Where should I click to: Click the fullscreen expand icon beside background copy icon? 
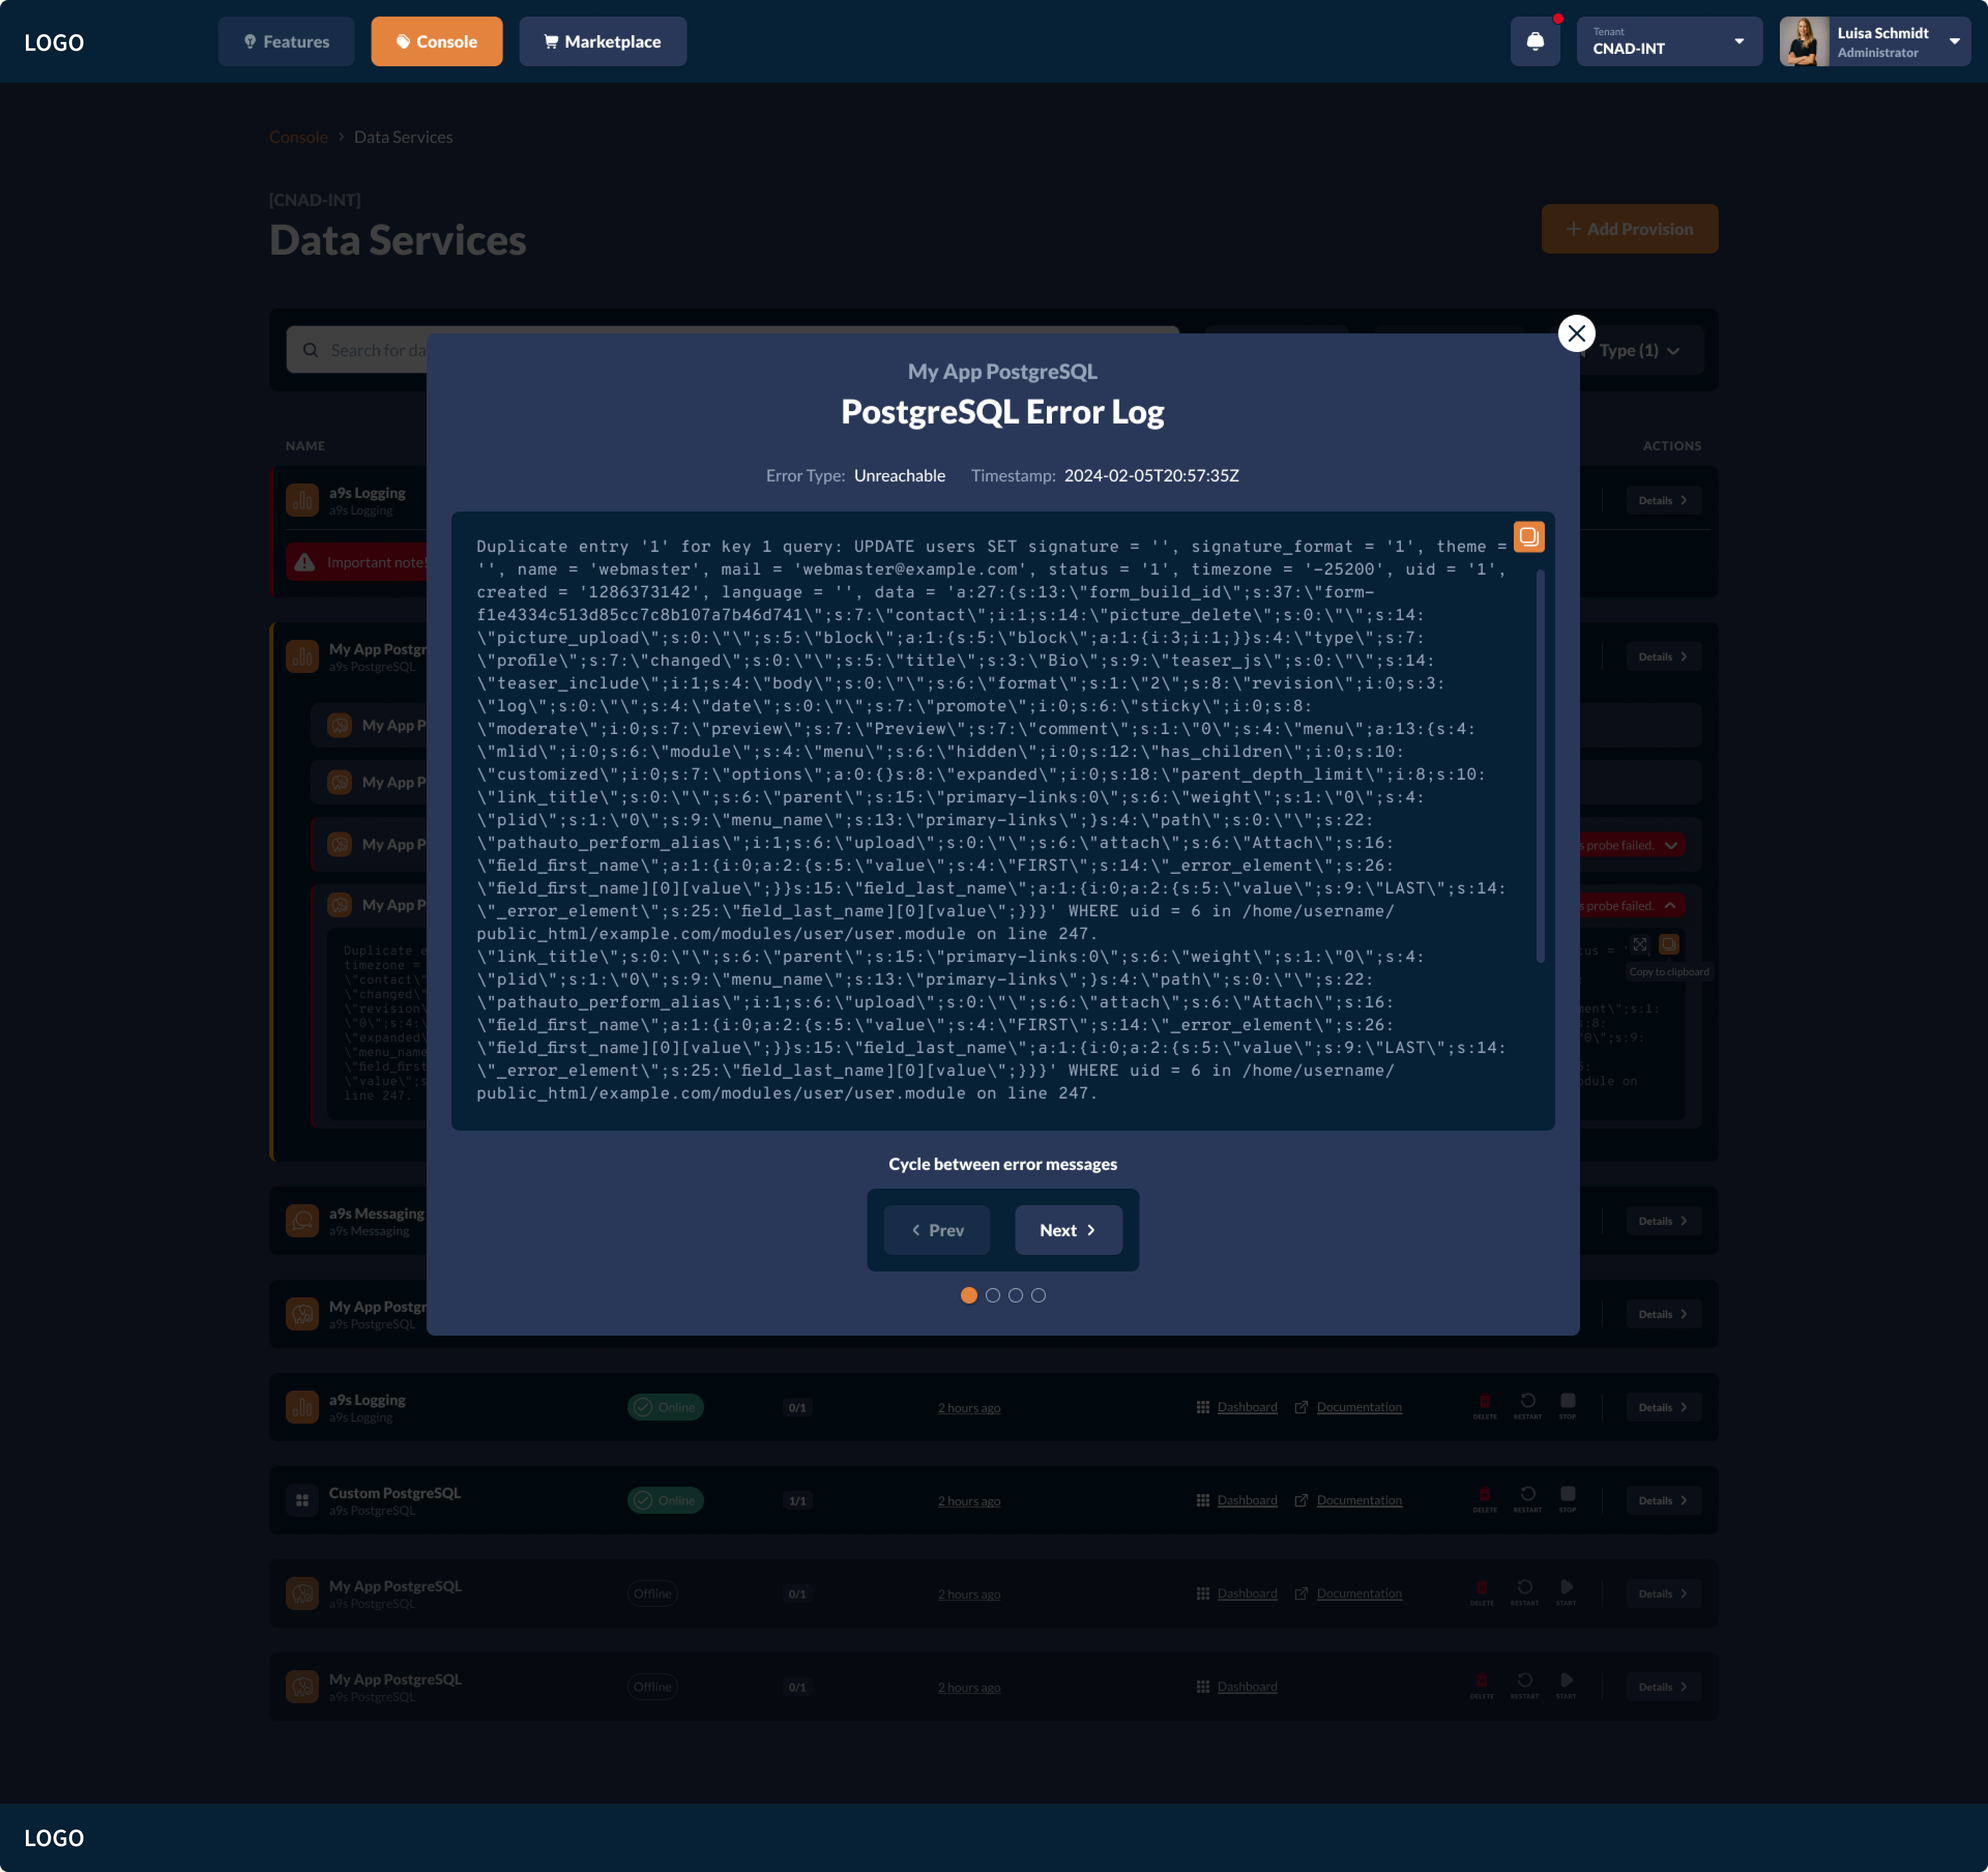coord(1640,944)
